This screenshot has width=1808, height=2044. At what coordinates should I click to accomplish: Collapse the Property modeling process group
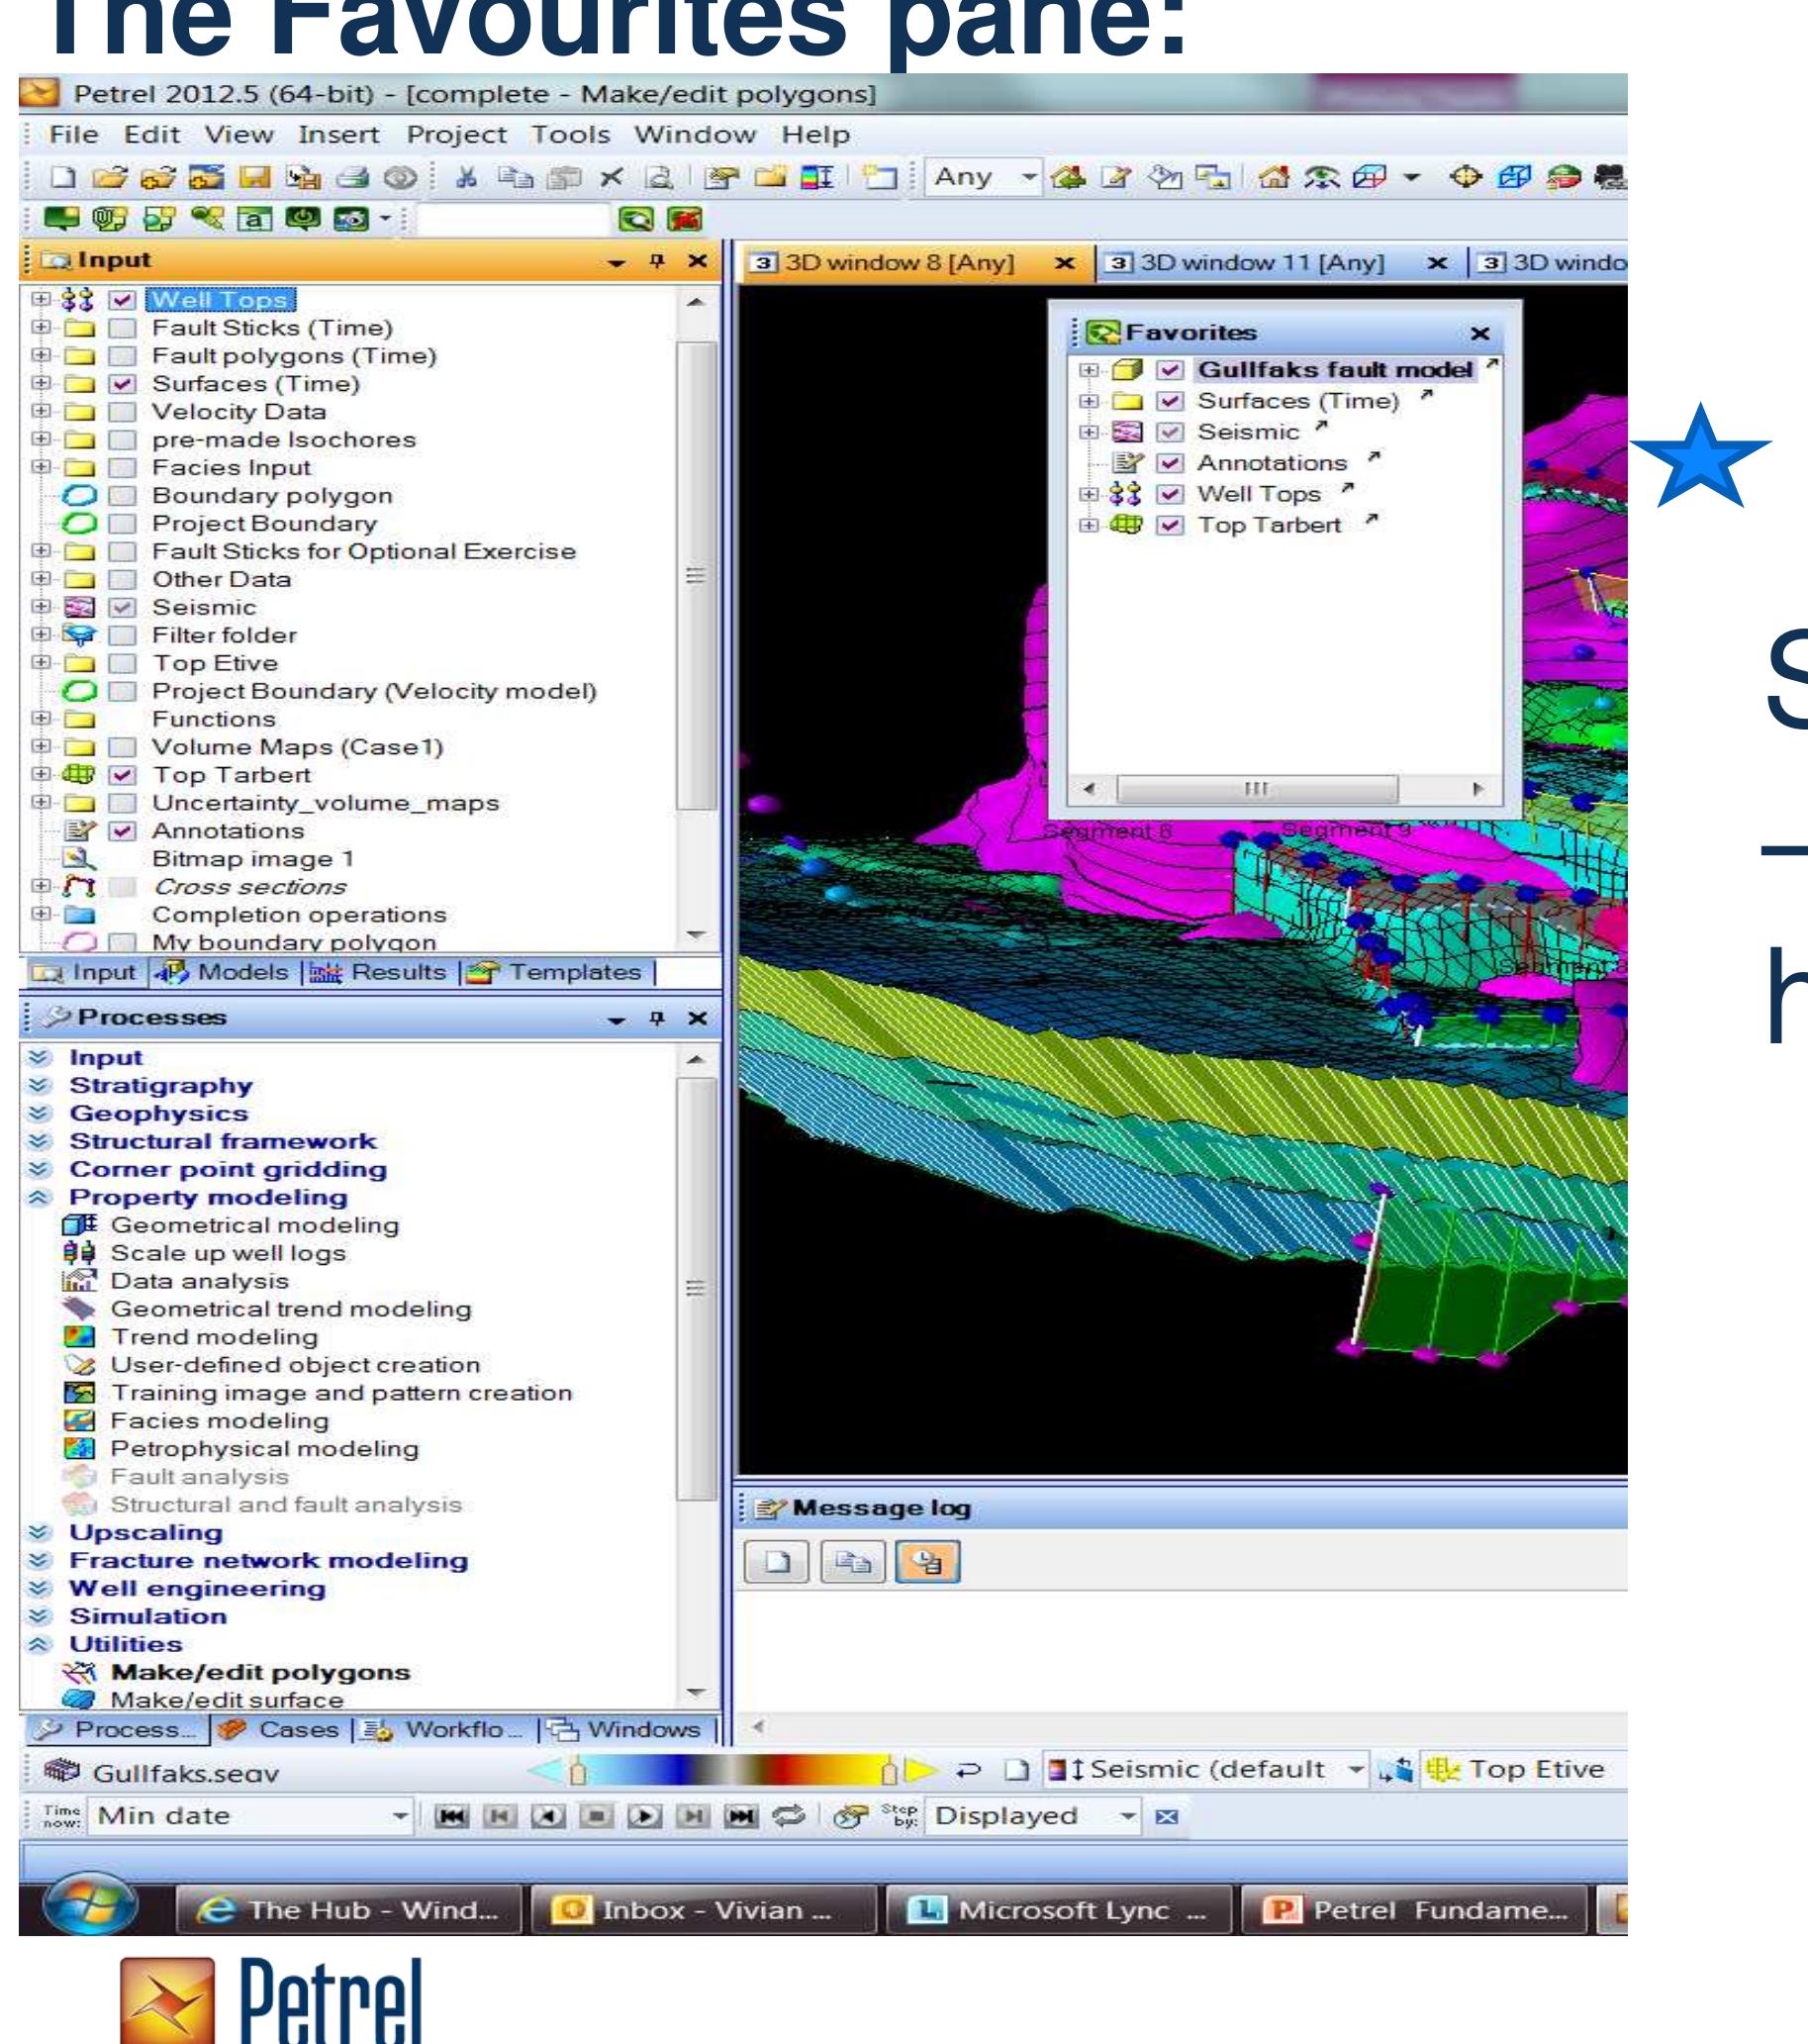[x=38, y=1197]
